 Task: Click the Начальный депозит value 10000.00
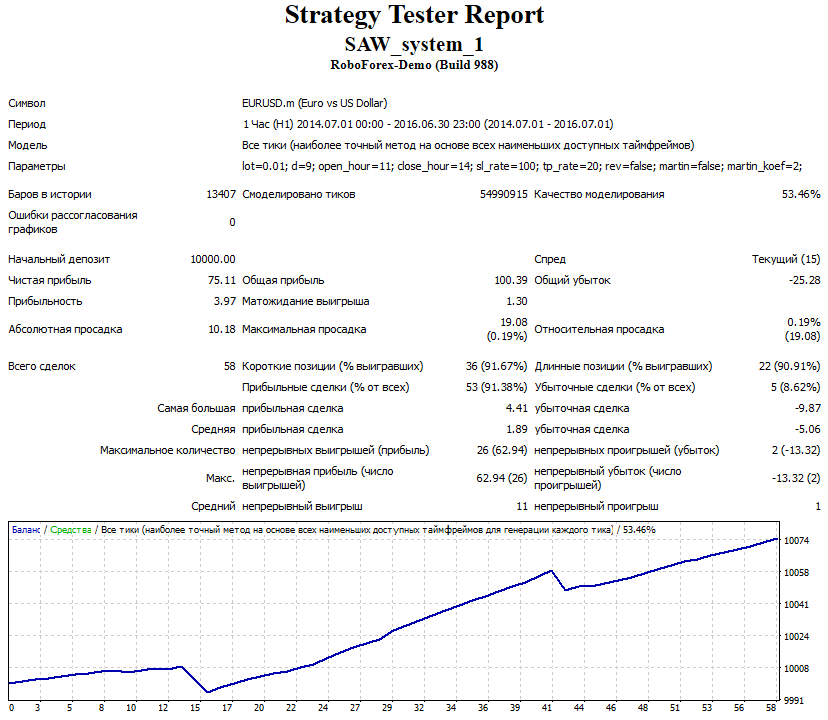[211, 258]
